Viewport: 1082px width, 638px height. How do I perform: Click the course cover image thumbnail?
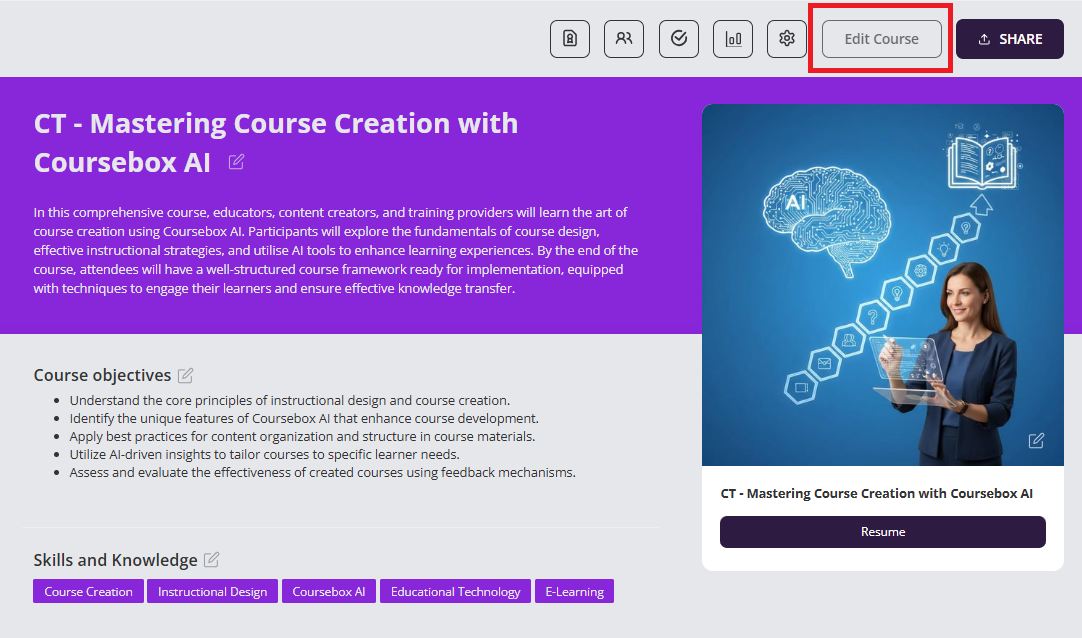click(882, 285)
